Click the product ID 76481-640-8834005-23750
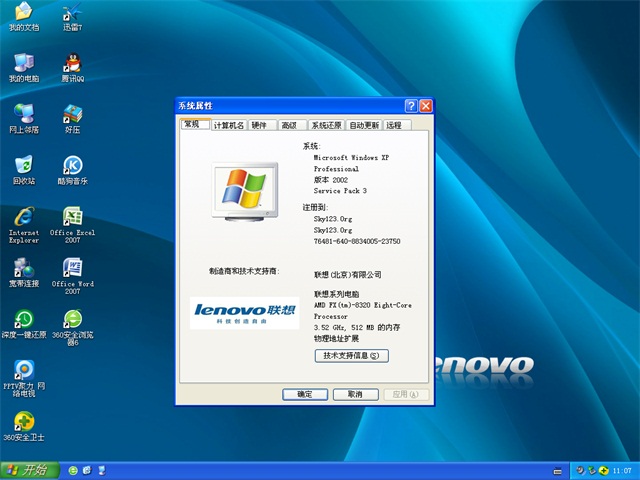The height and width of the screenshot is (480, 640). [357, 241]
